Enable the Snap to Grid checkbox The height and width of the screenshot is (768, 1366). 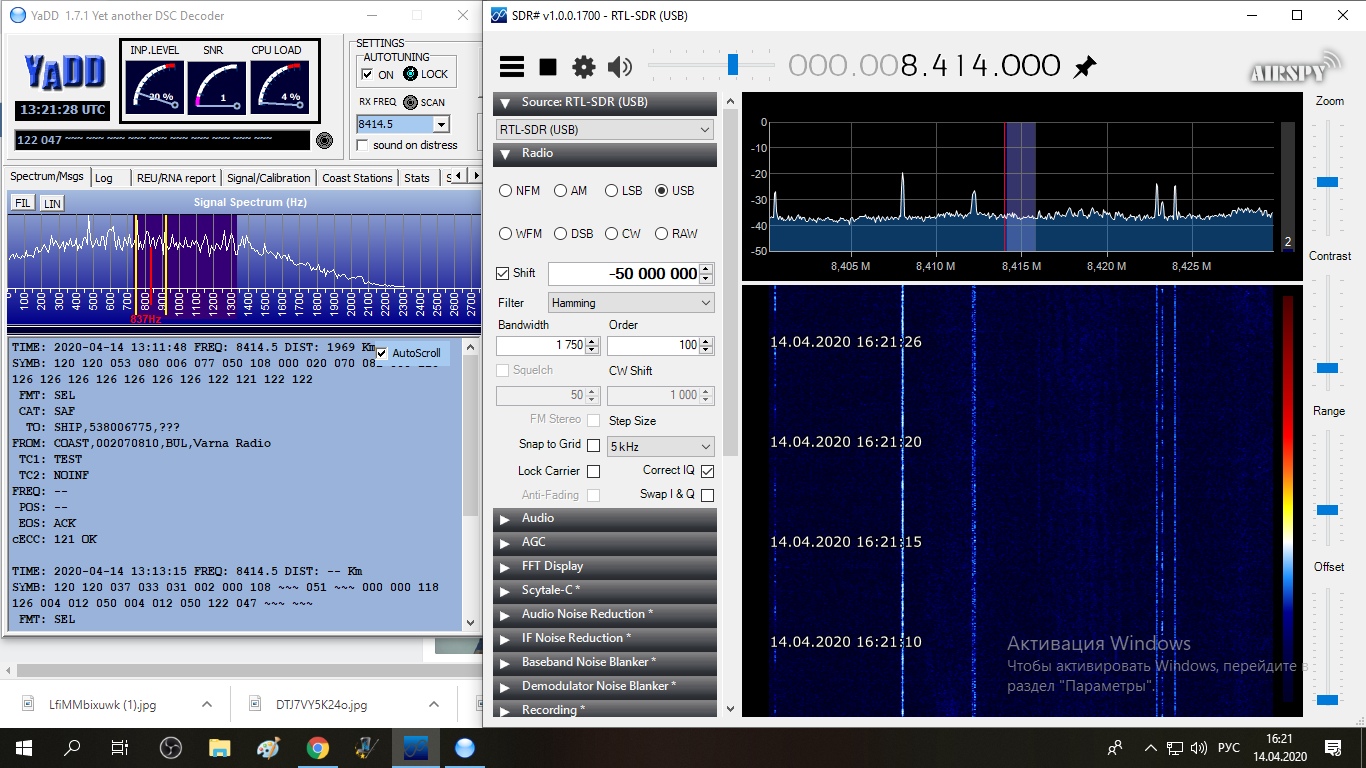(x=594, y=445)
